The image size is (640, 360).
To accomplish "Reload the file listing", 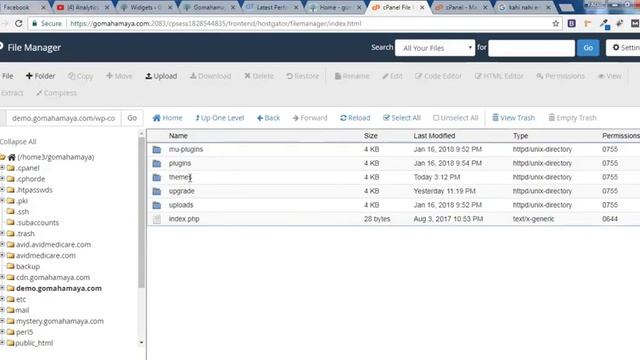I will coord(355,118).
